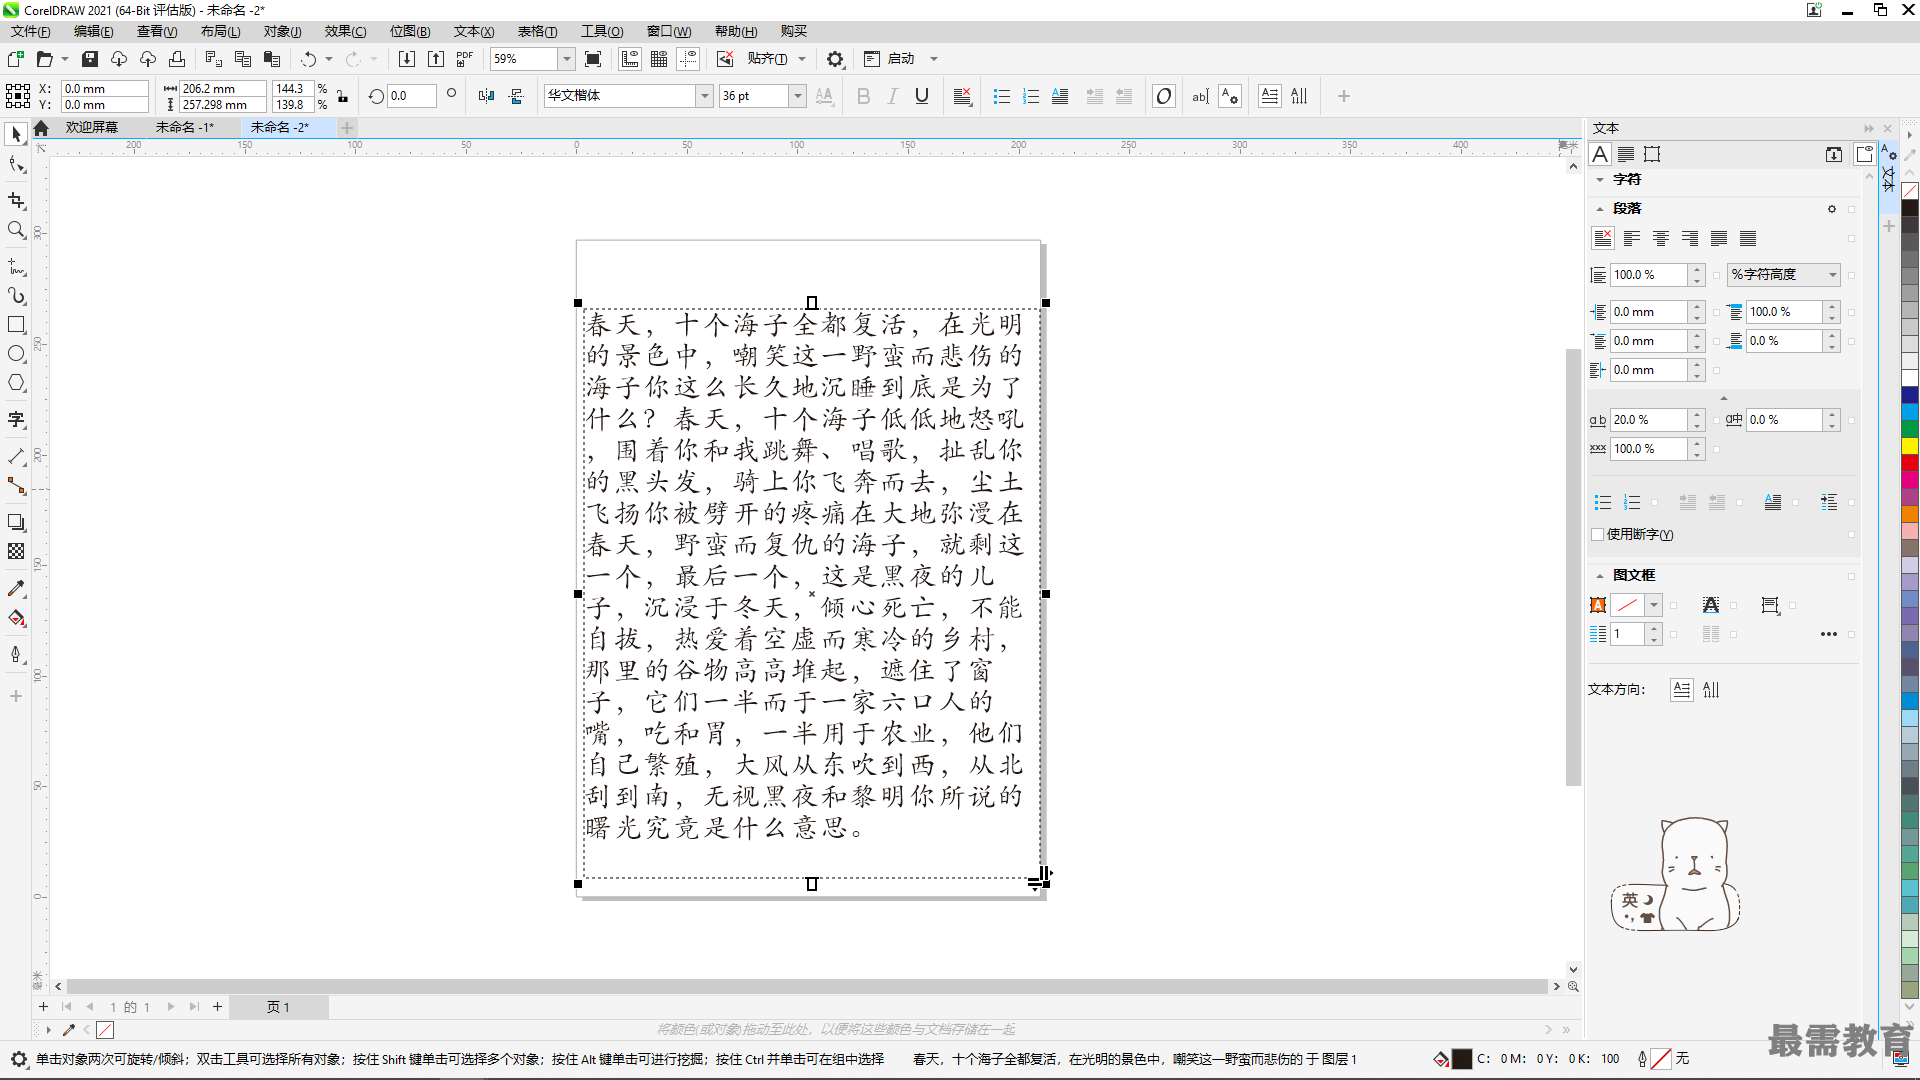1920x1080 pixels.
Task: Click the Publish to PDF icon
Action: click(x=464, y=59)
